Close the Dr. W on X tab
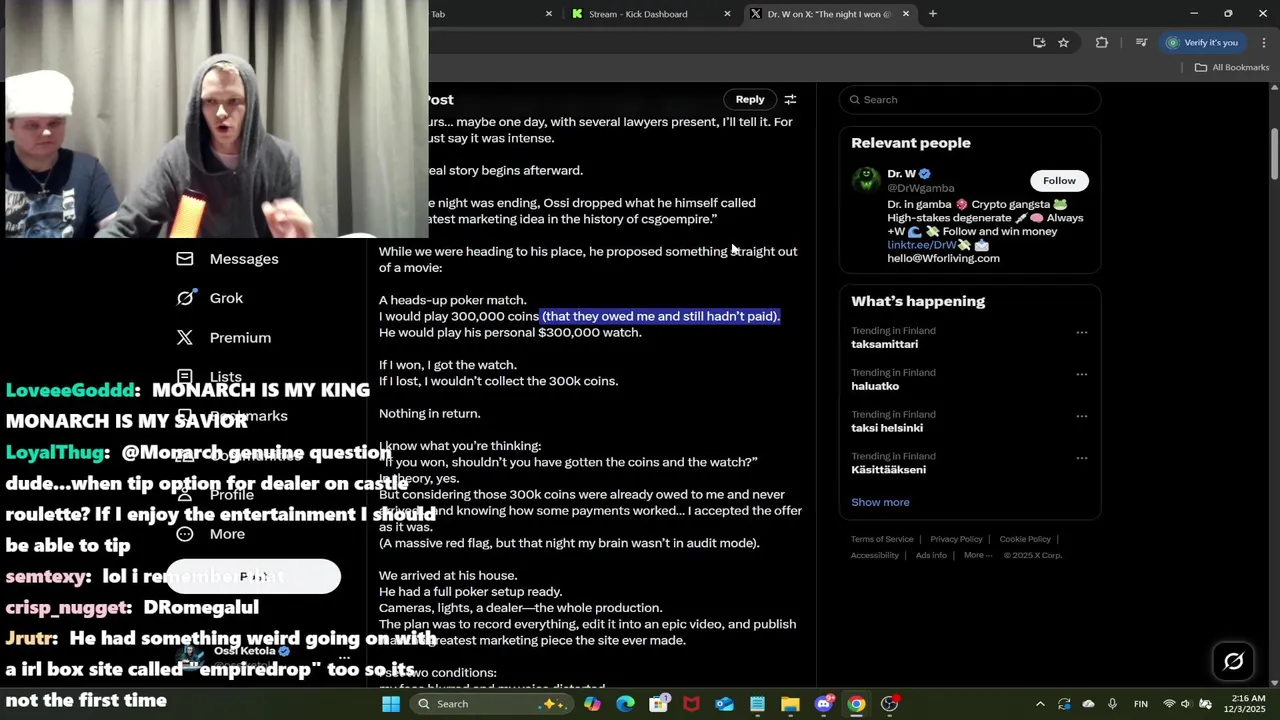1280x720 pixels. 906,14
